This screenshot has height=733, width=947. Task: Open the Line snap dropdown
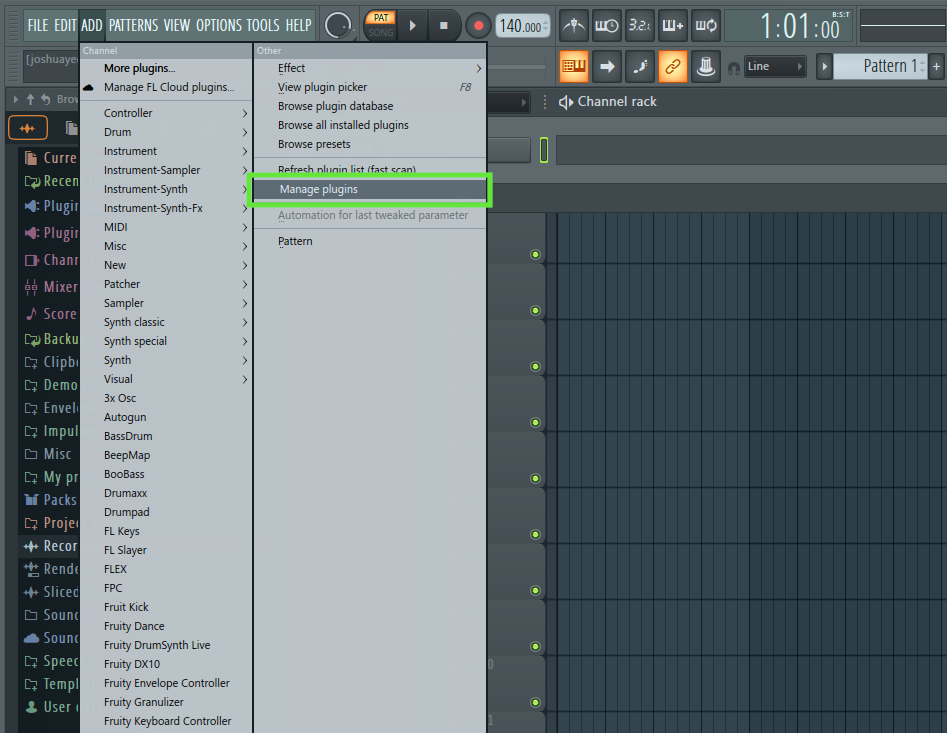[x=775, y=66]
